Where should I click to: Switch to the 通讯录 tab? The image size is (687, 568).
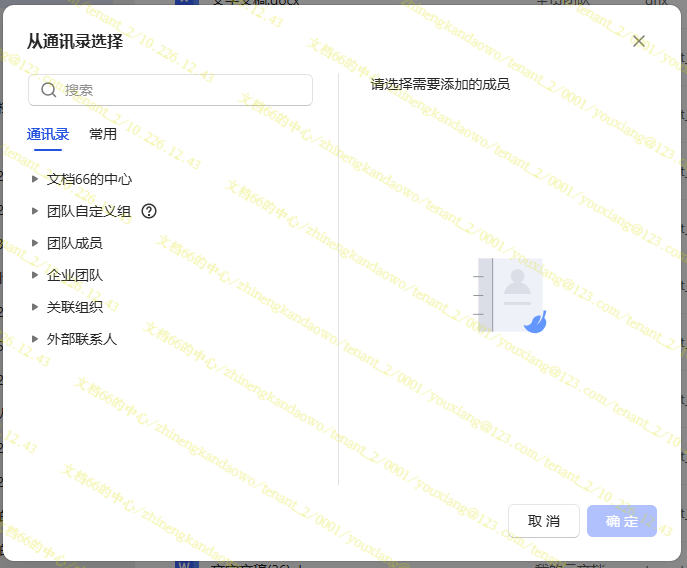click(x=48, y=134)
